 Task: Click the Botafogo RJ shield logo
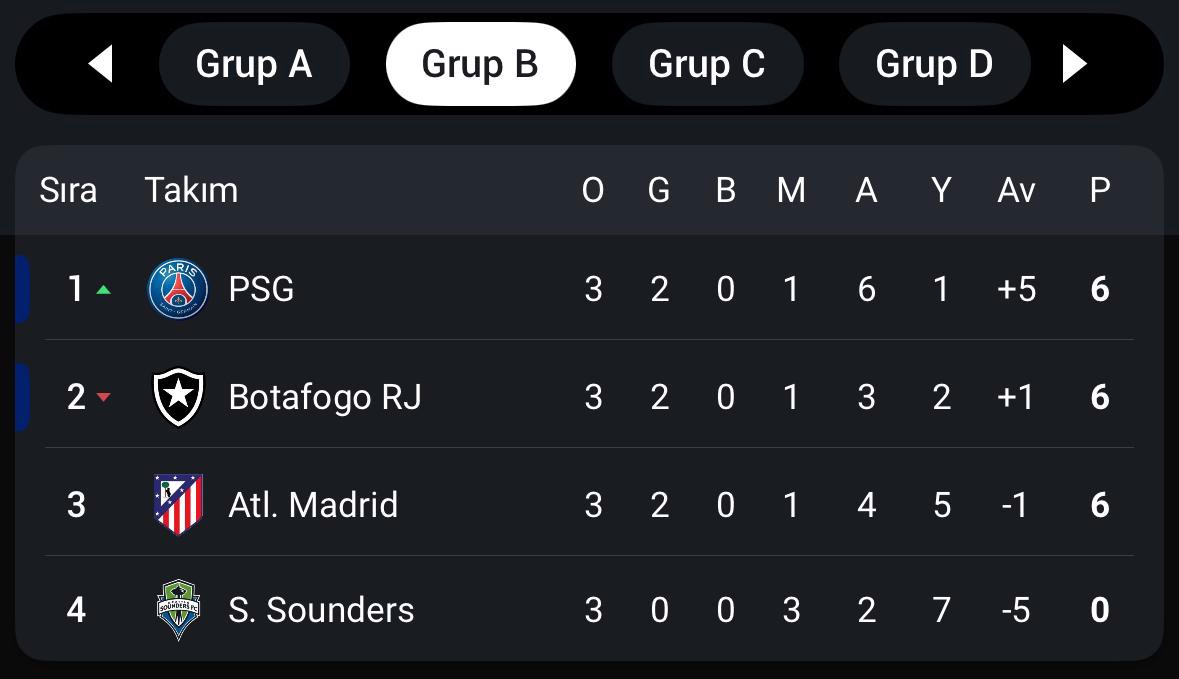(178, 396)
